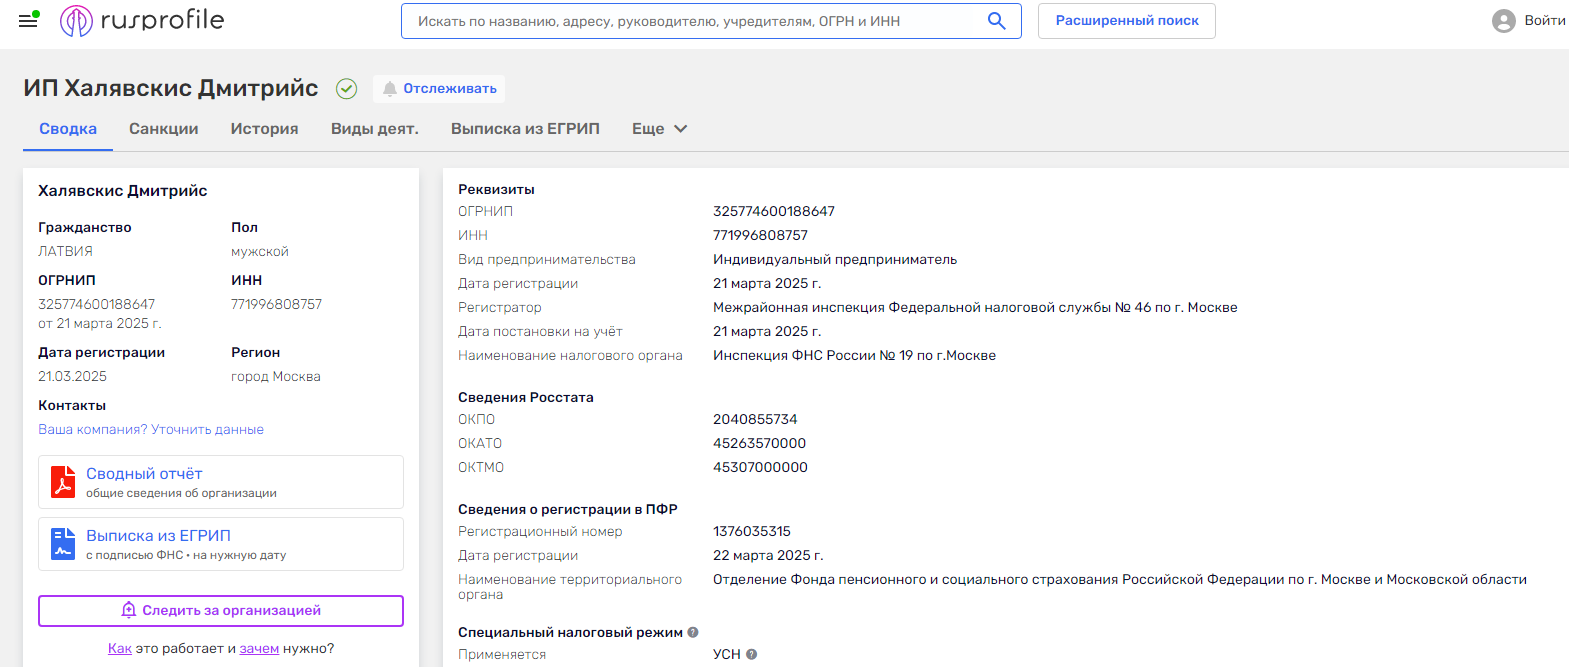Click the bell icon in Отслеживать

[390, 89]
